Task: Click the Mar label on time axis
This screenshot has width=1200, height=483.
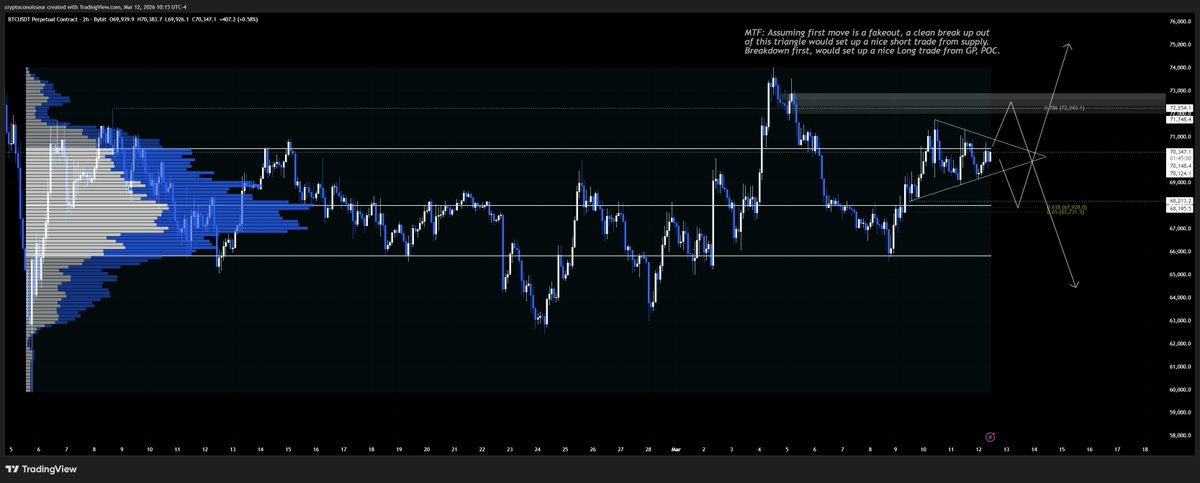Action: pyautogui.click(x=677, y=450)
